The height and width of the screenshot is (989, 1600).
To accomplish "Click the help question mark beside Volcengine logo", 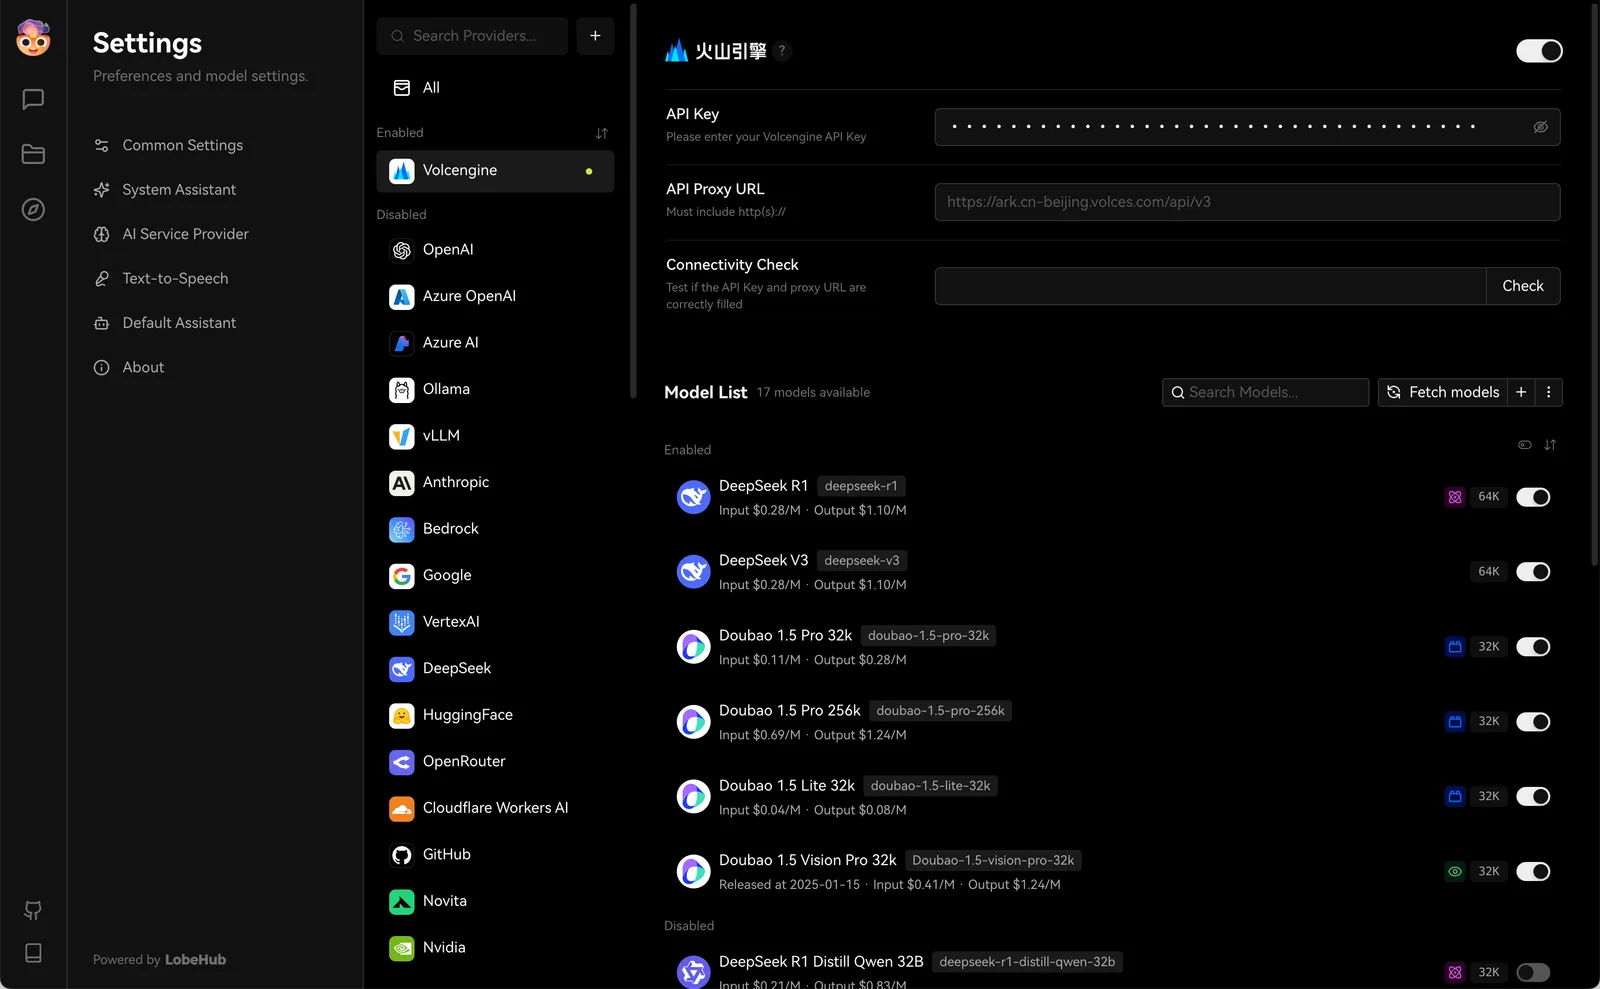I will click(782, 51).
